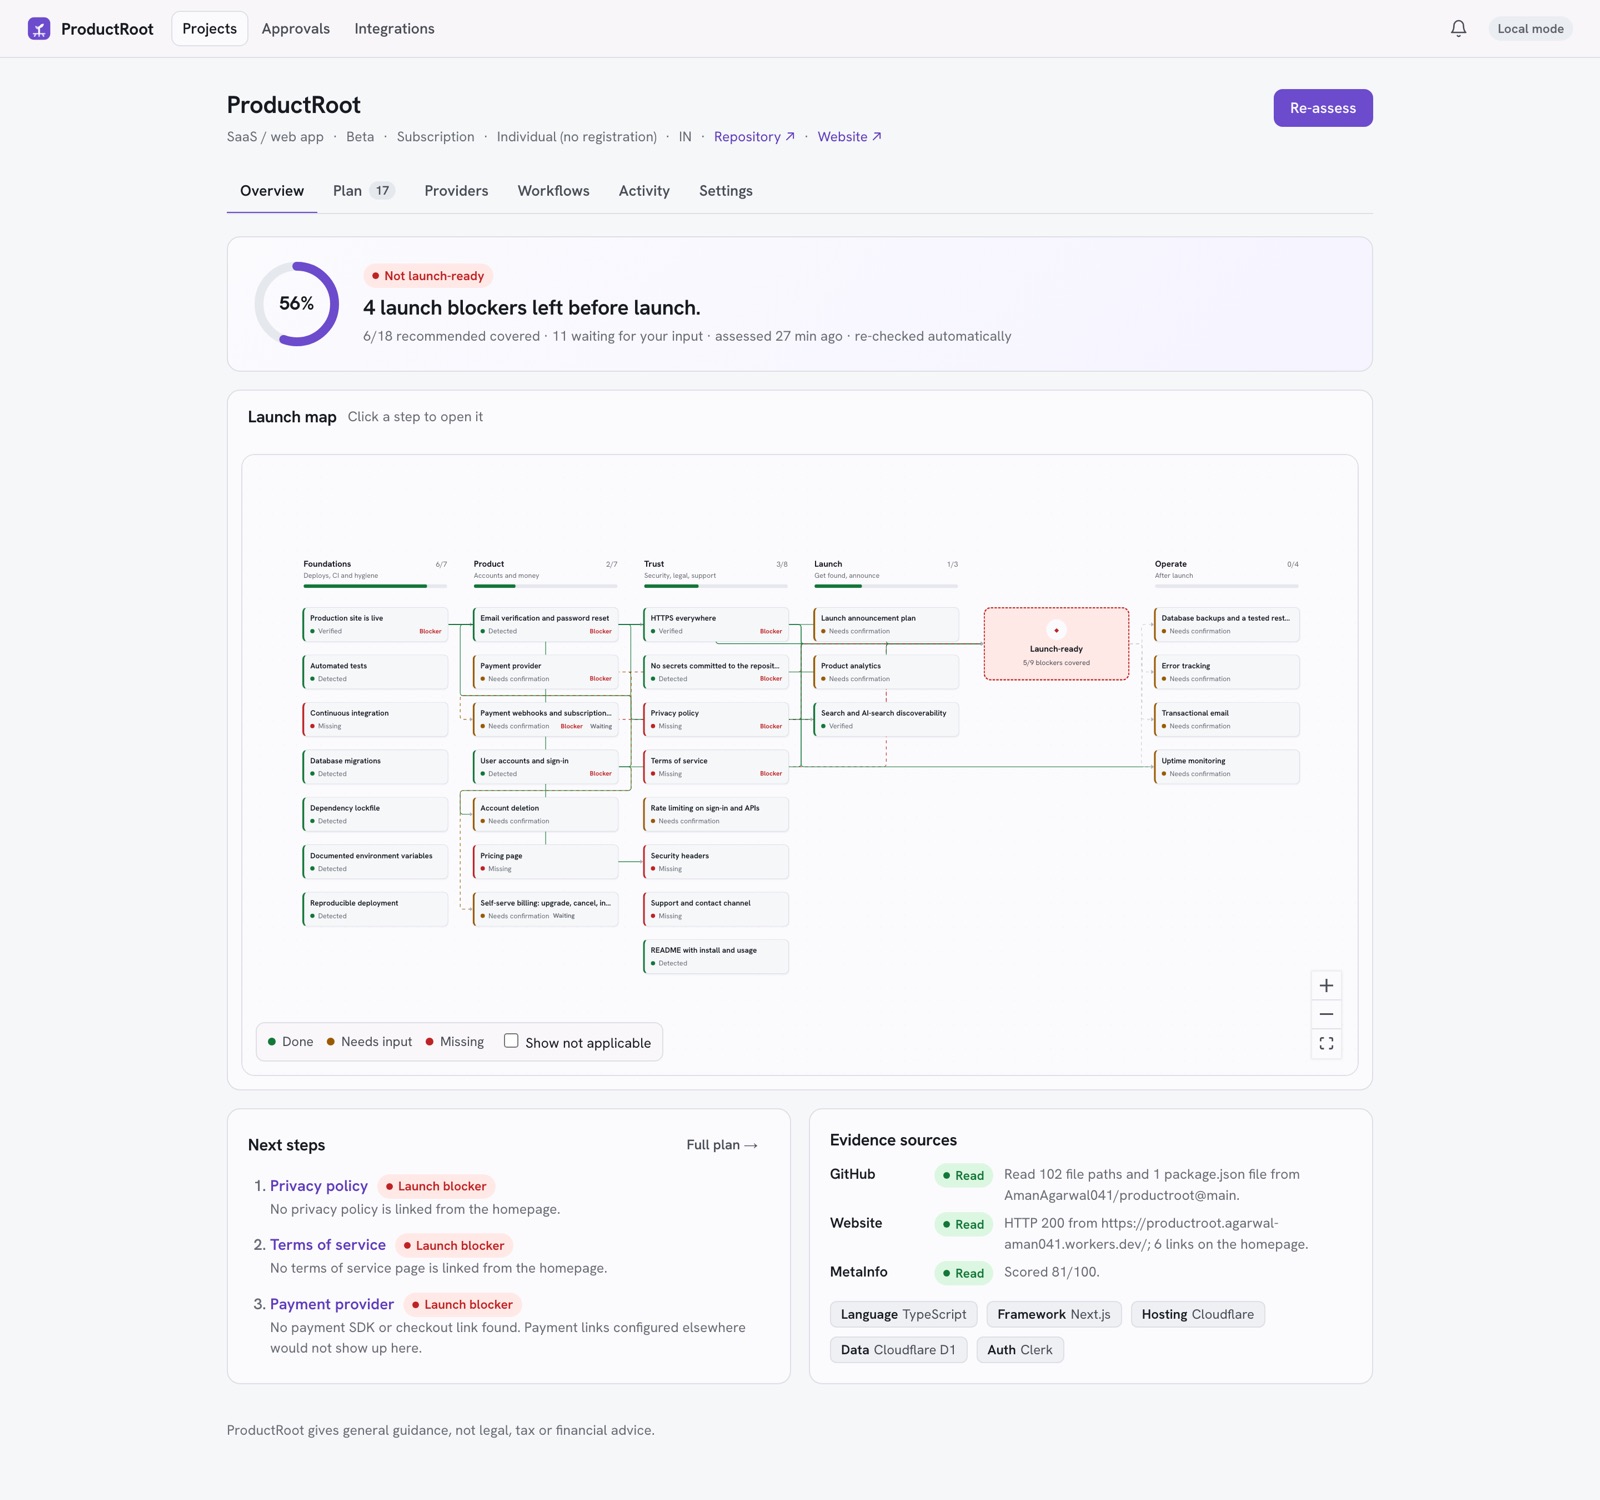Zoom in on the launch map
The image size is (1600, 1500).
[1326, 986]
